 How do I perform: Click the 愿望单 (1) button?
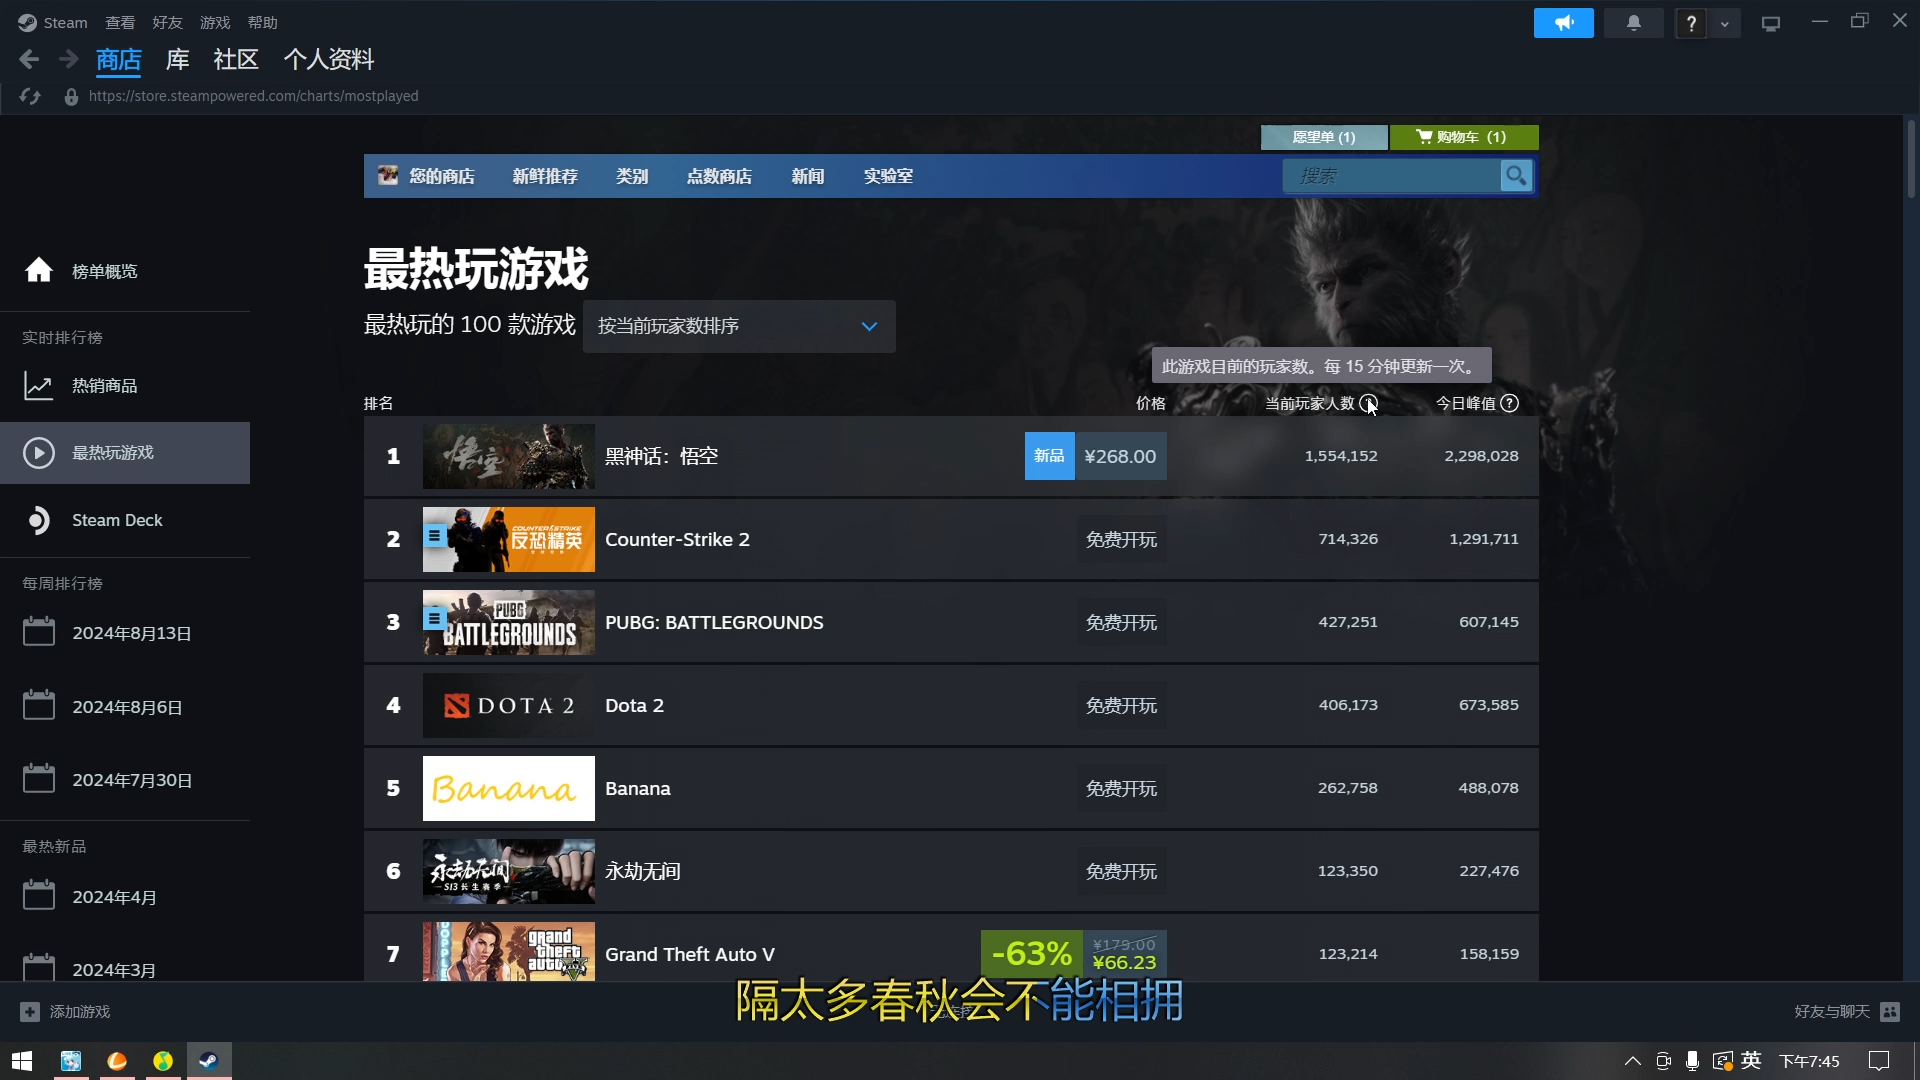(1324, 137)
